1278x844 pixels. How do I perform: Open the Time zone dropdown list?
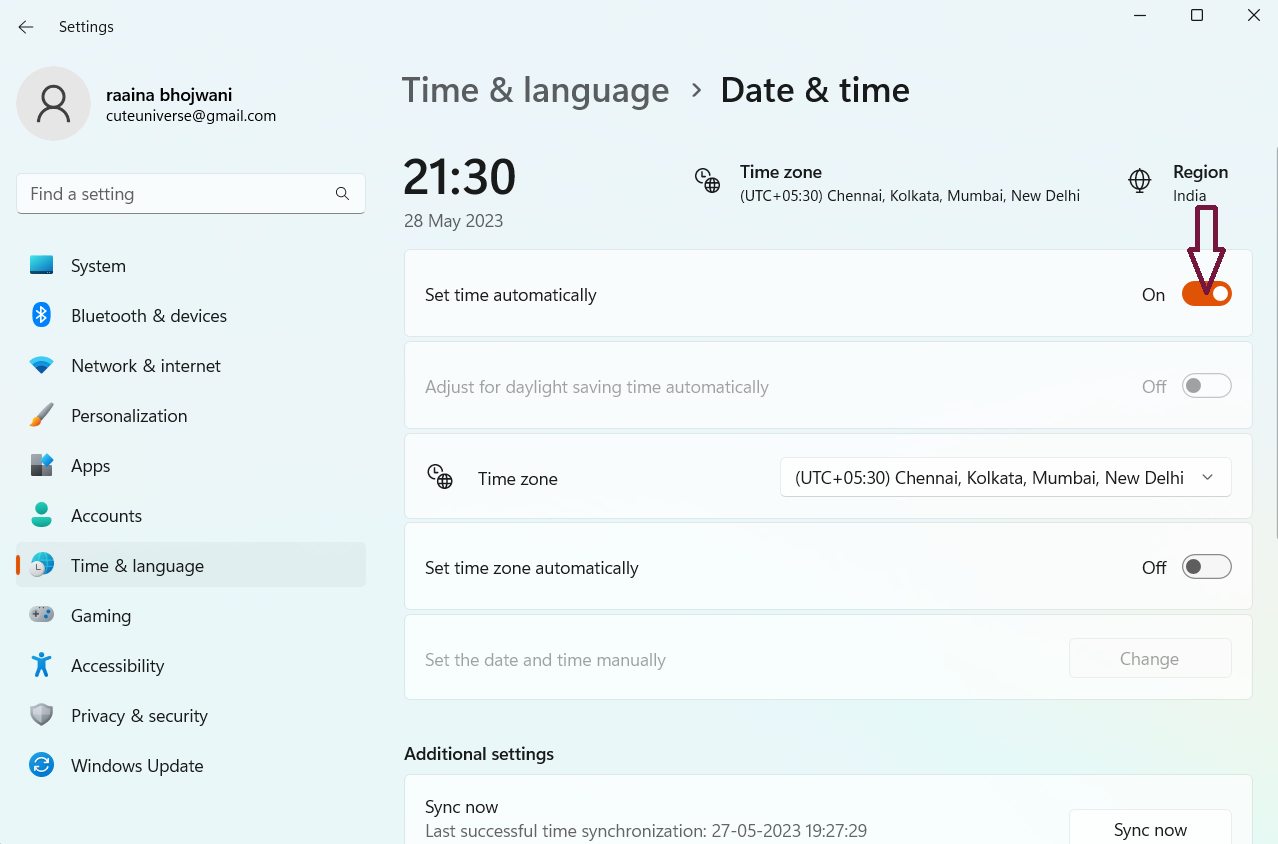click(x=1005, y=478)
